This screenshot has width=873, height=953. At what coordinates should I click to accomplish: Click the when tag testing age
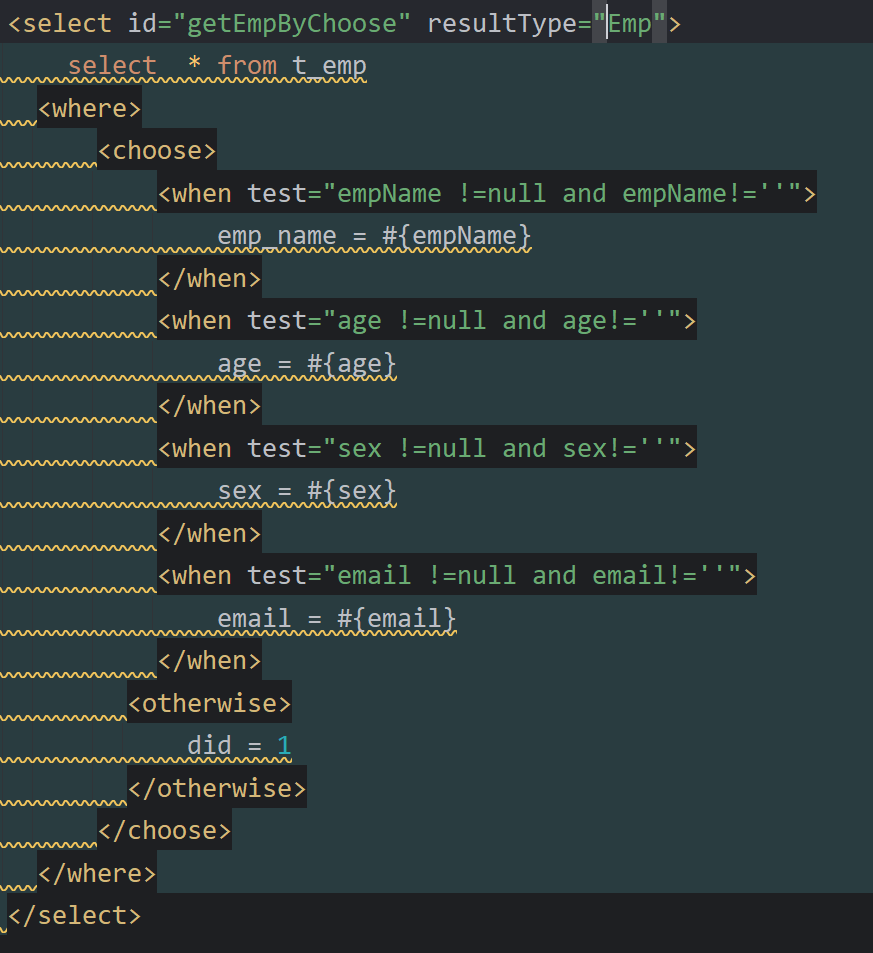point(426,321)
